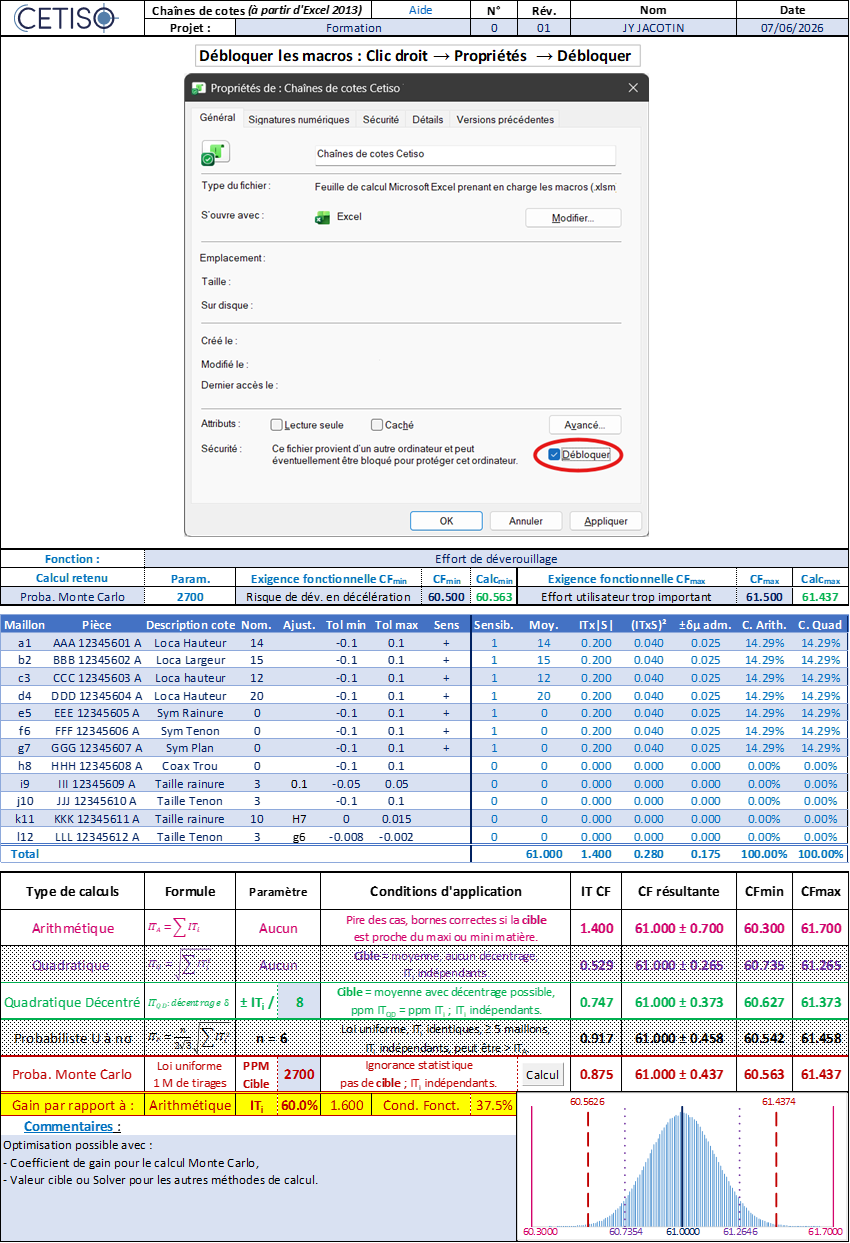Click the Cond. Fonct. value 37.5%
Image resolution: width=850 pixels, height=1243 pixels.
493,1105
